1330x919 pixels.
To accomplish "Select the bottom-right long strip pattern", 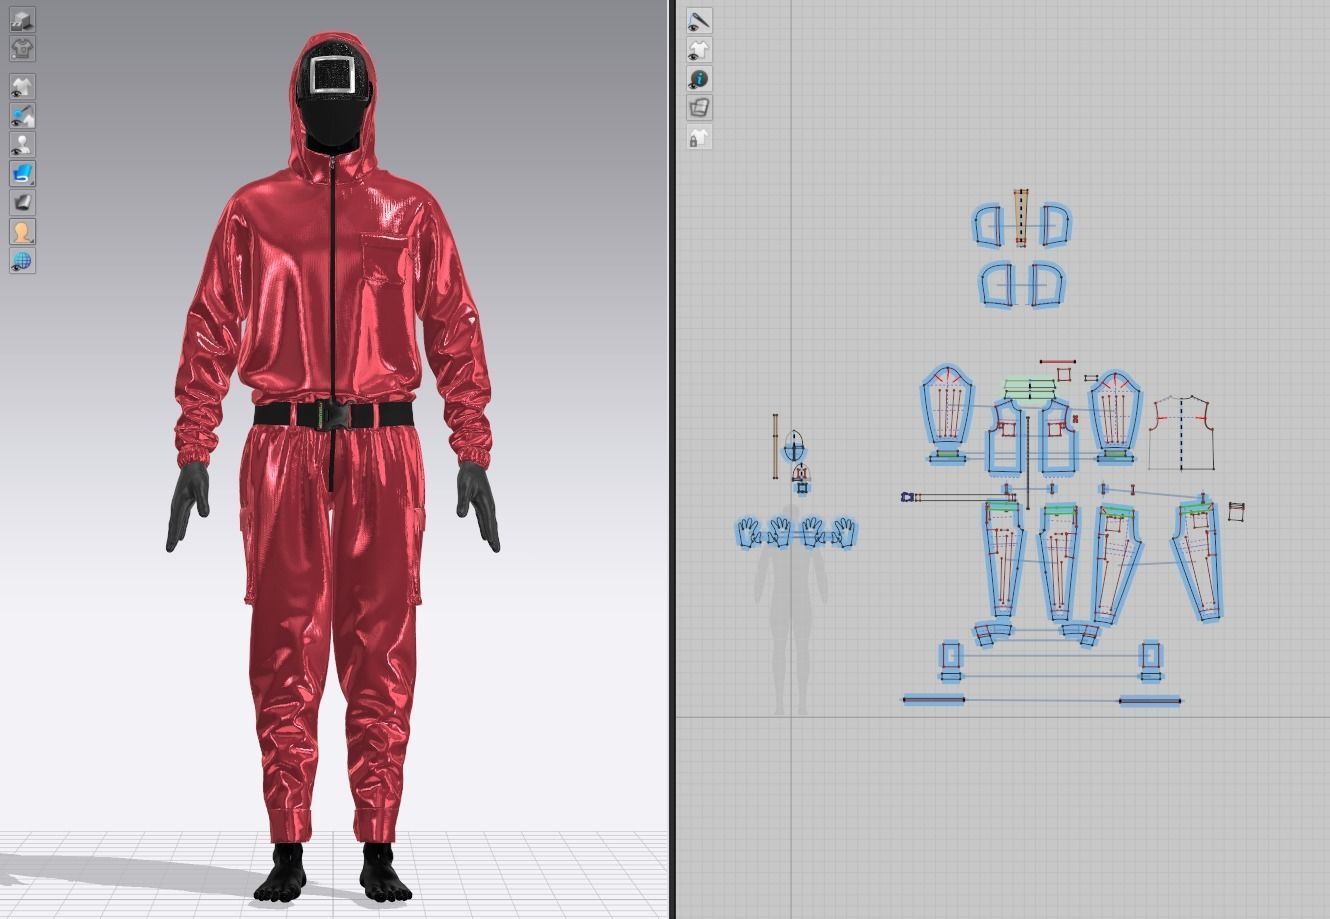I will click(x=1150, y=700).
